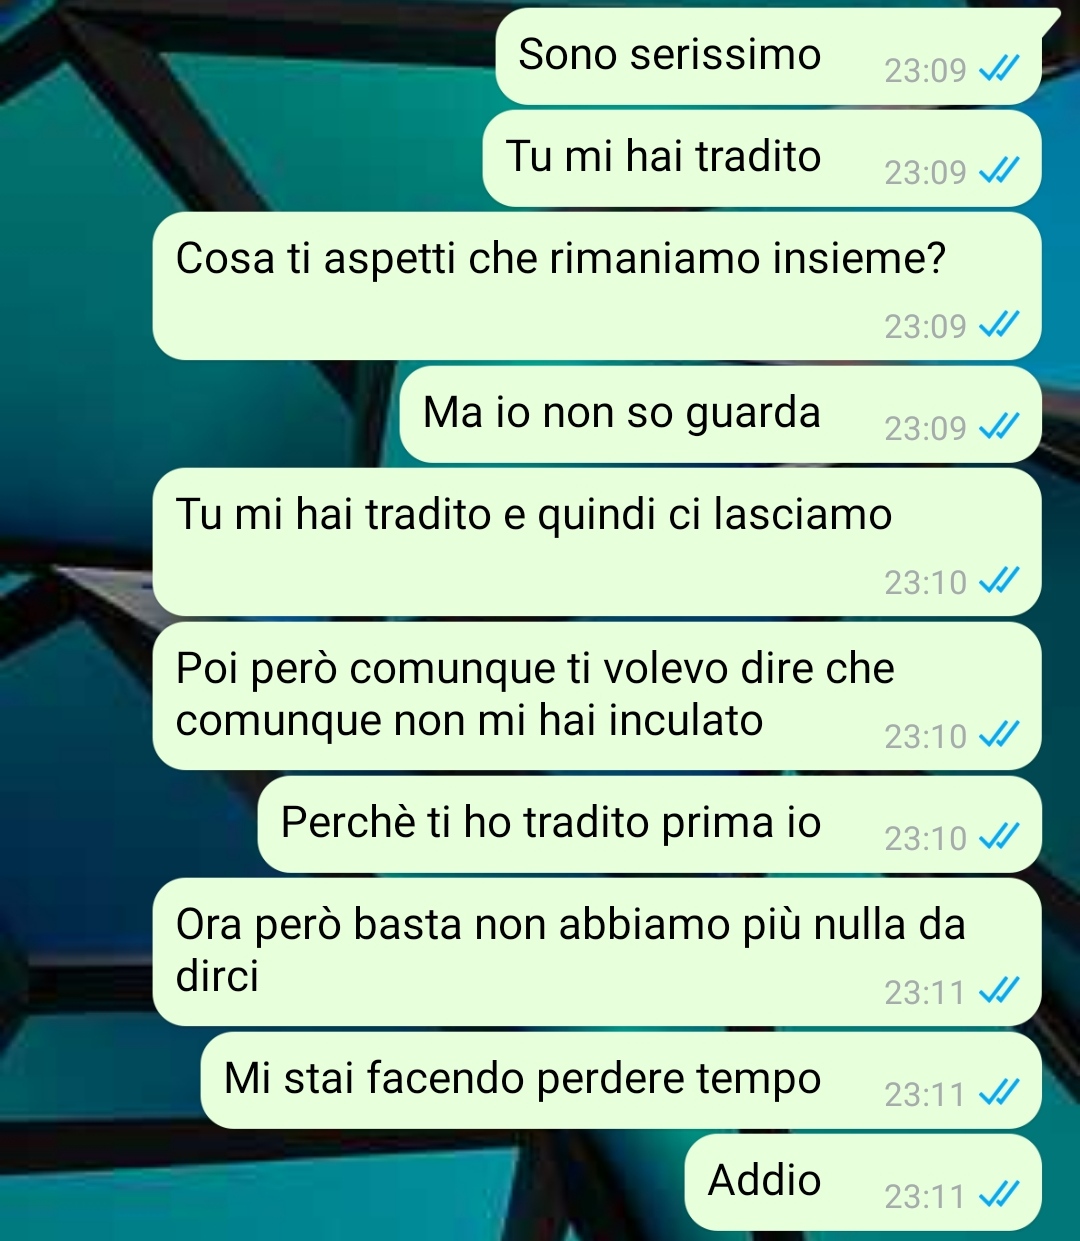Click the 23:09 timestamp on 'Sono serissimo'

pyautogui.click(x=925, y=70)
